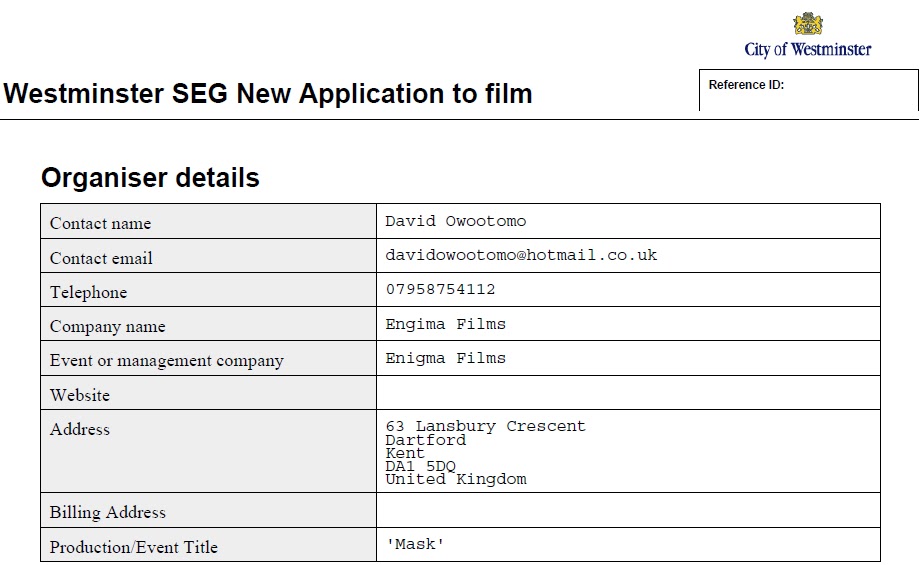The height and width of the screenshot is (565, 921).
Task: Click the Production/Event Title label cell
Action: (209, 544)
